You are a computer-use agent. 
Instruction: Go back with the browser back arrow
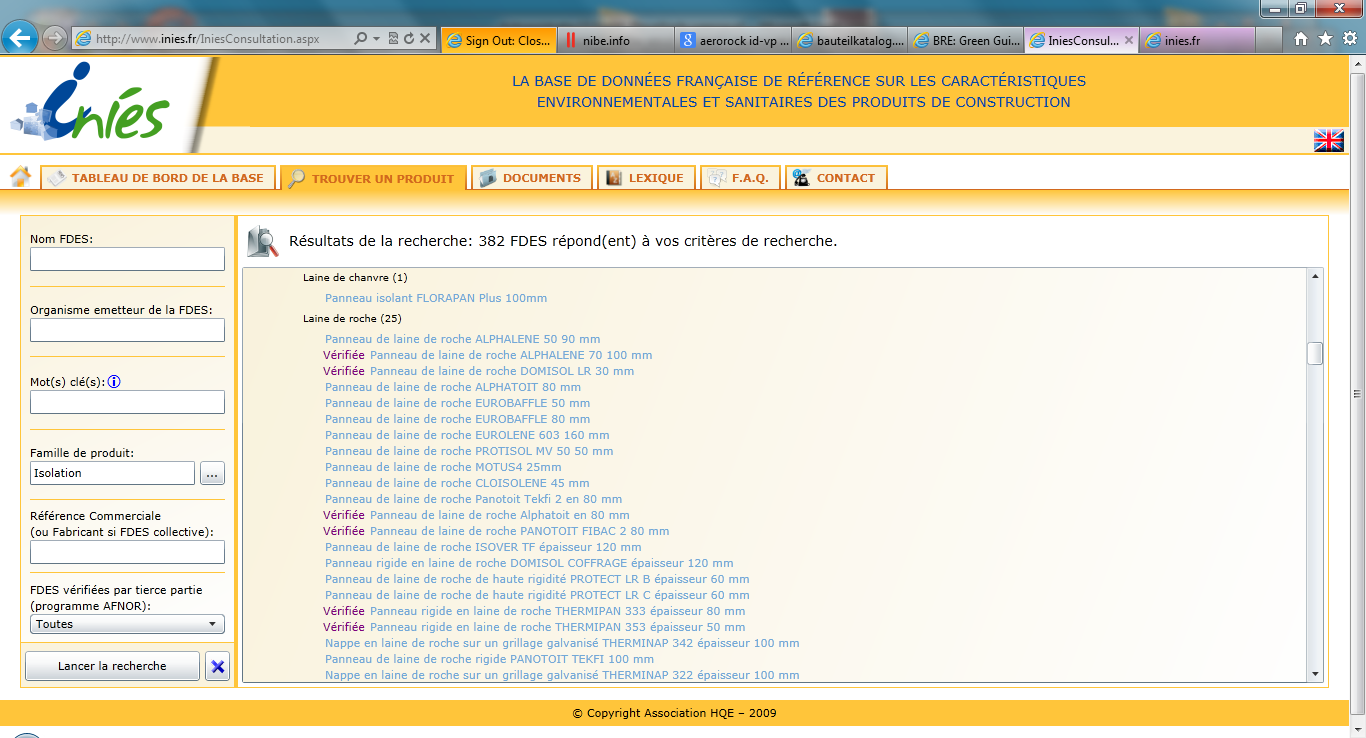[21, 38]
